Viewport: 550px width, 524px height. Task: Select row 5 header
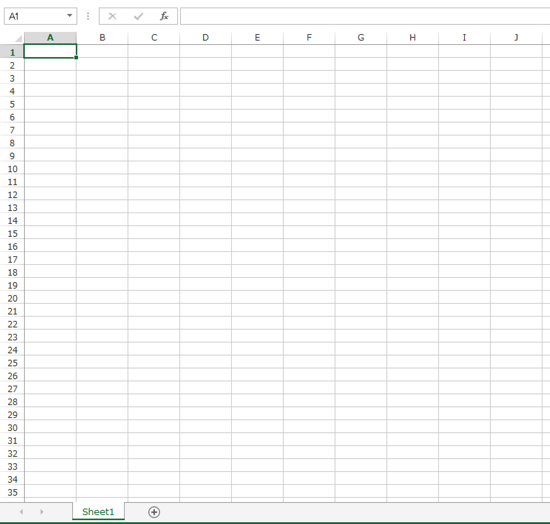pos(12,104)
